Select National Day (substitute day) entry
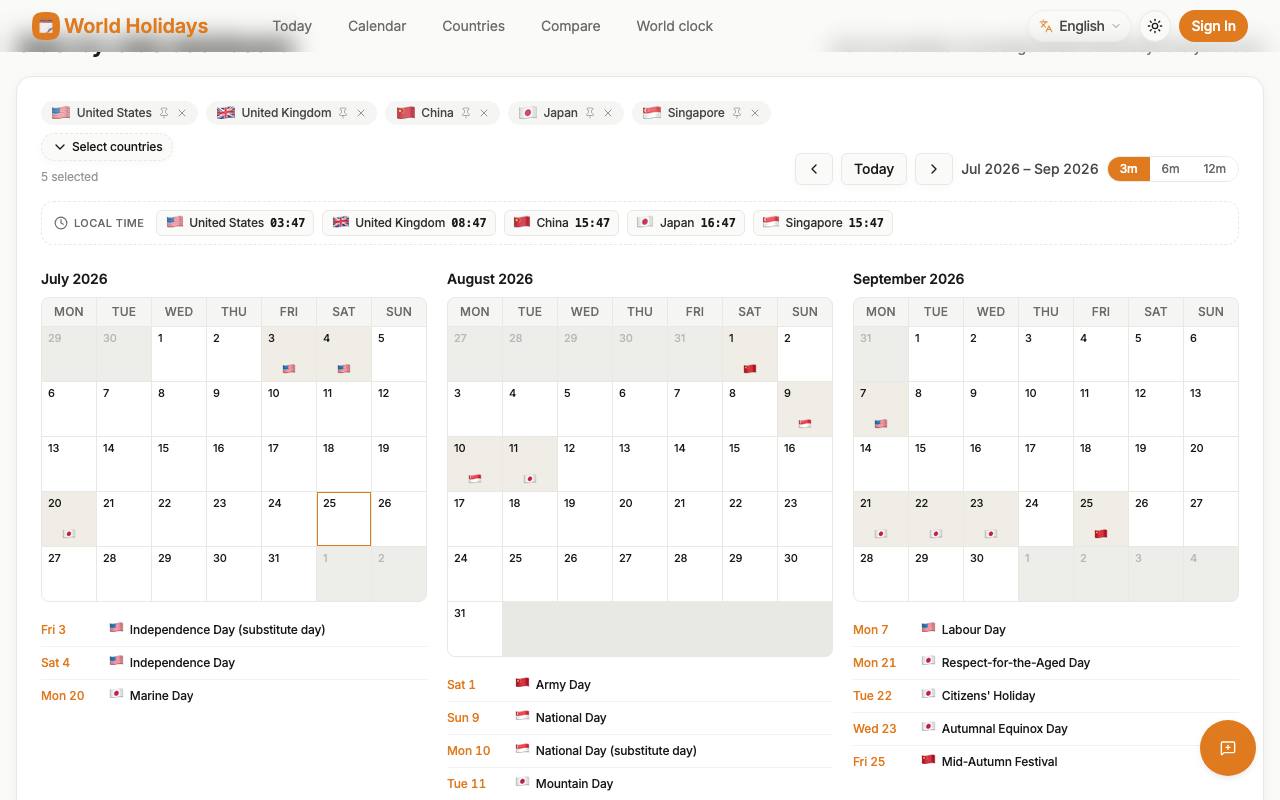Image resolution: width=1280 pixels, height=800 pixels. pos(640,751)
